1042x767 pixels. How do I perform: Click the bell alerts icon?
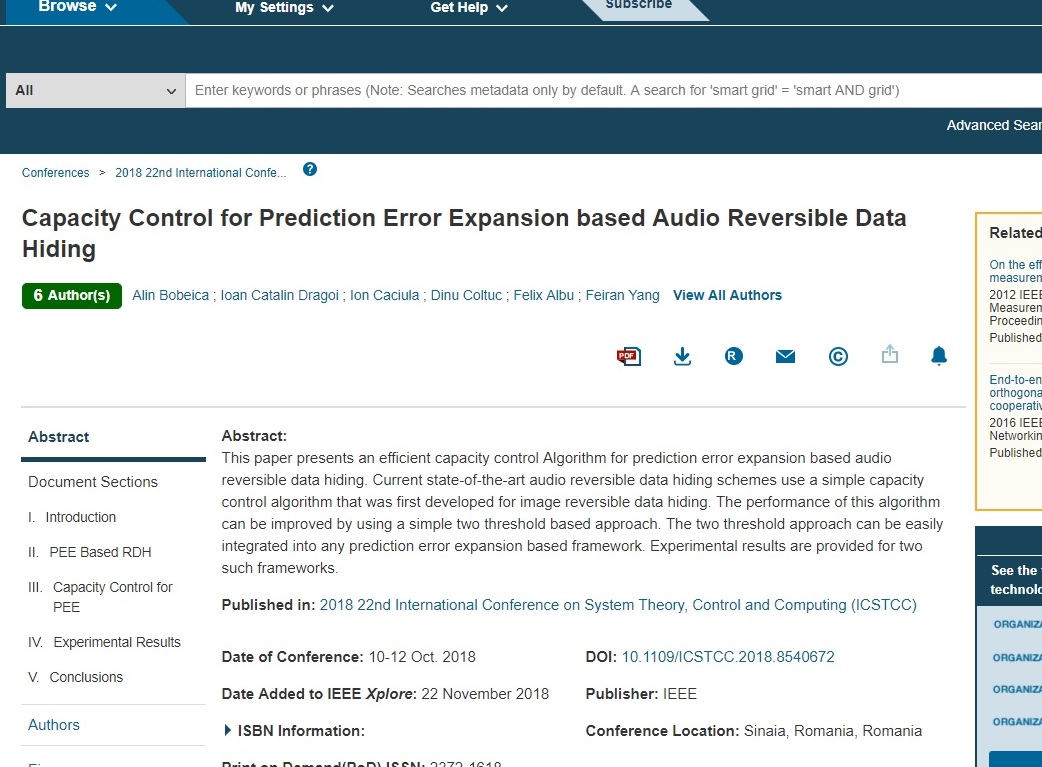click(938, 356)
